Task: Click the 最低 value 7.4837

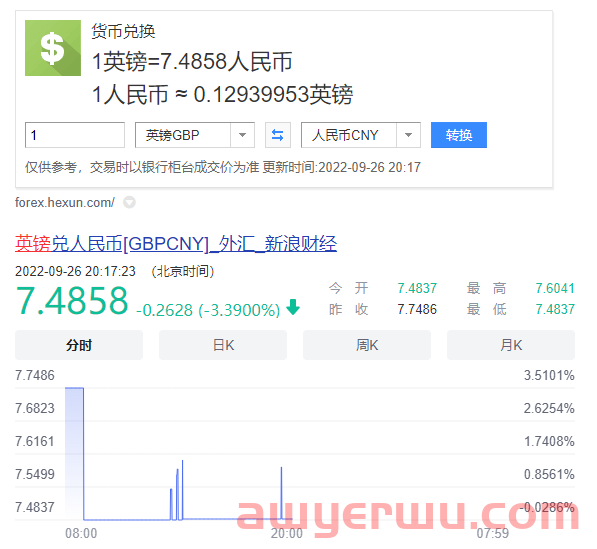Action: 555,309
